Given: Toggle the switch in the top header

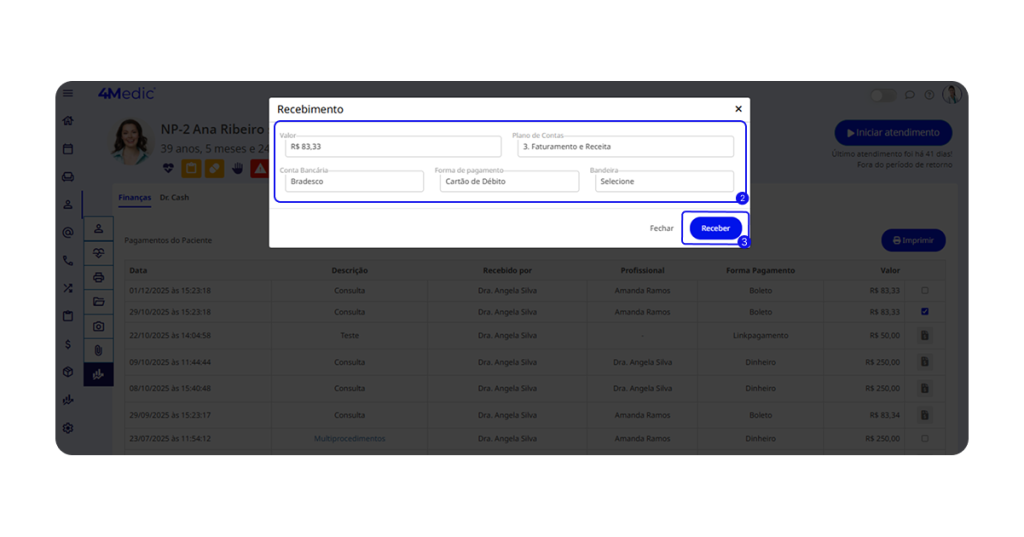Looking at the screenshot, I should [882, 95].
